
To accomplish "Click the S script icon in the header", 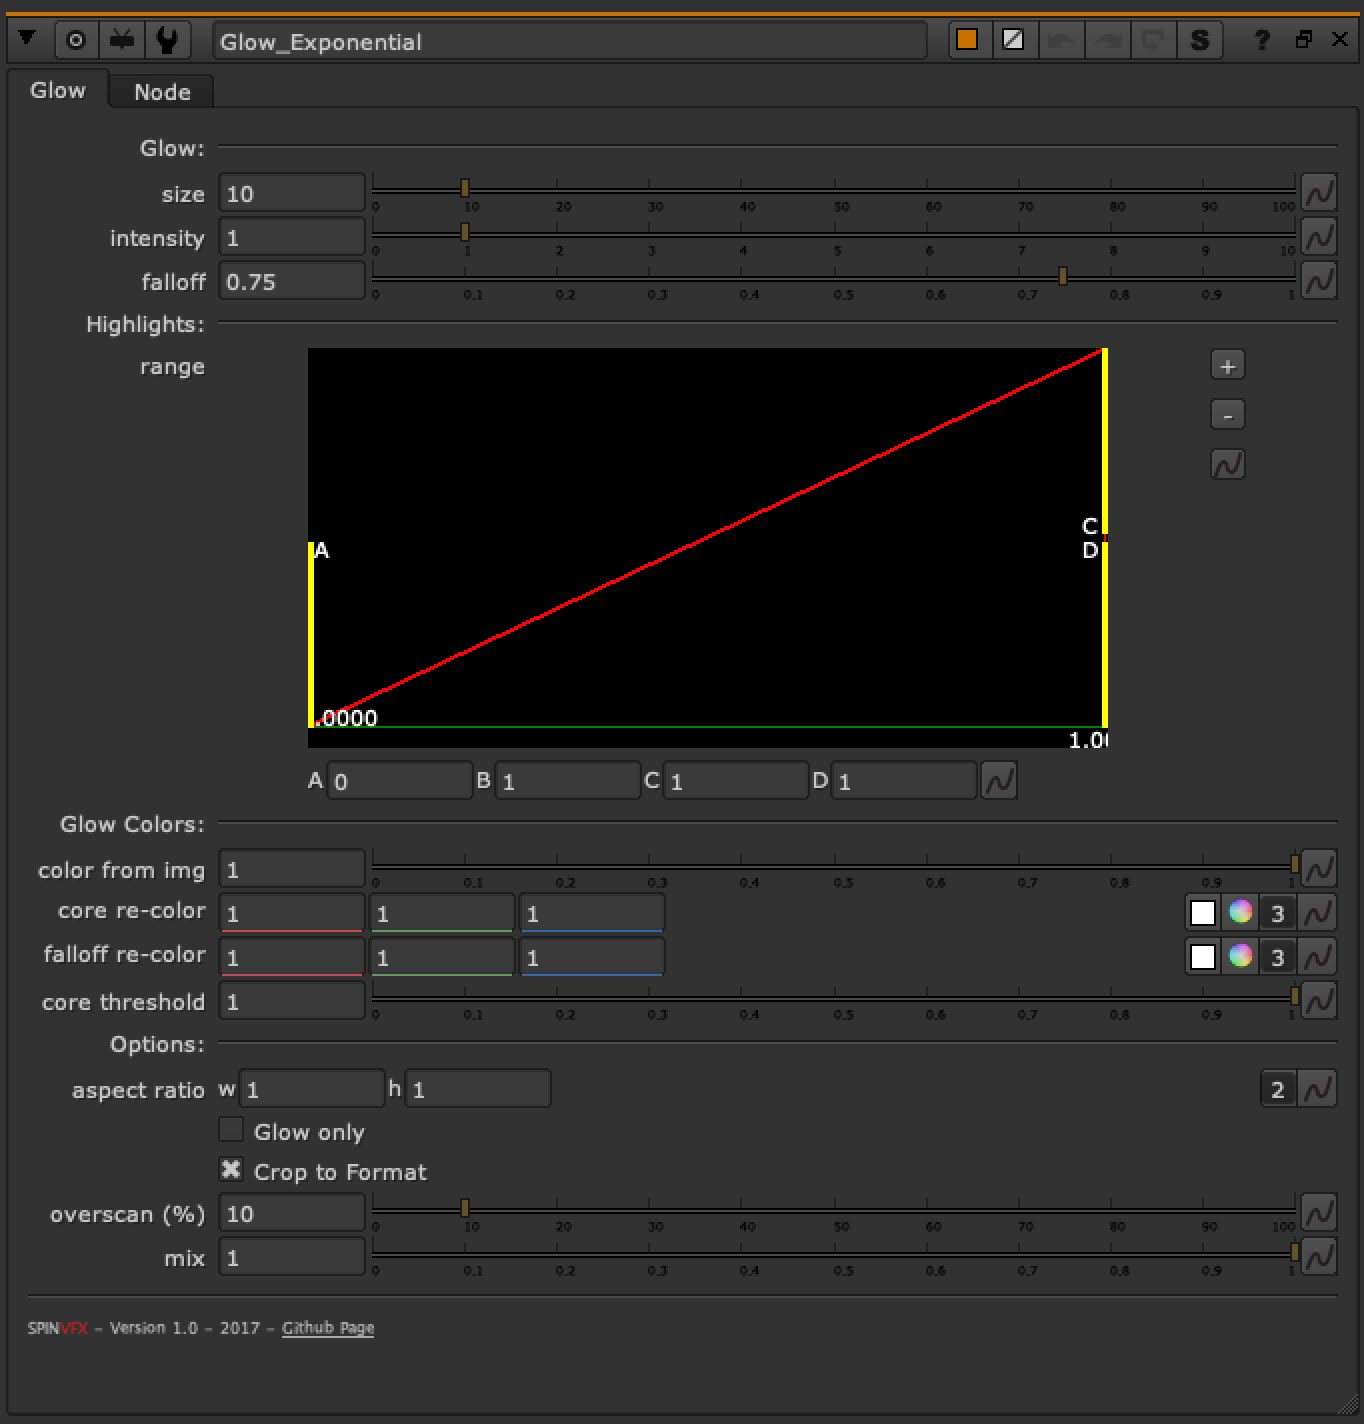I will [x=1200, y=41].
